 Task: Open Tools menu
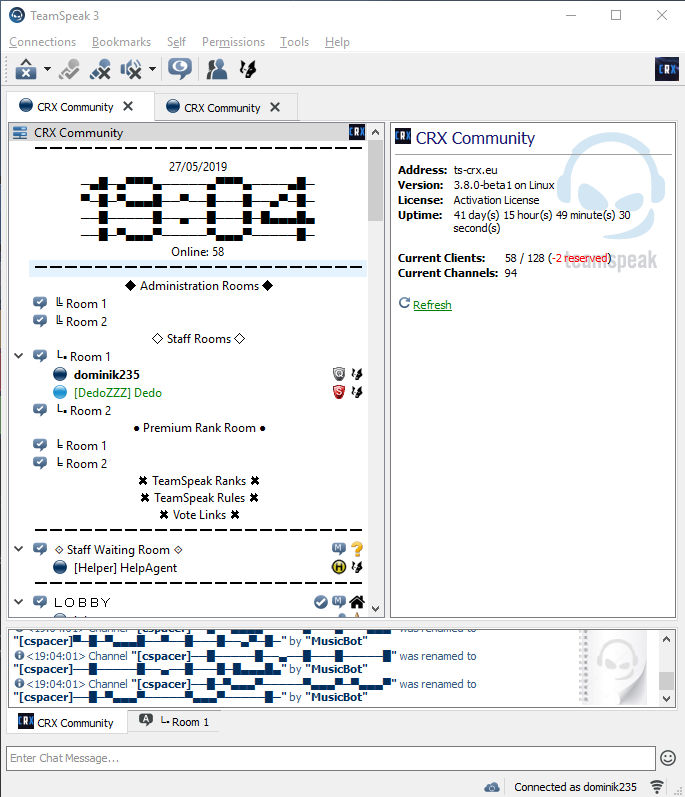[x=294, y=42]
